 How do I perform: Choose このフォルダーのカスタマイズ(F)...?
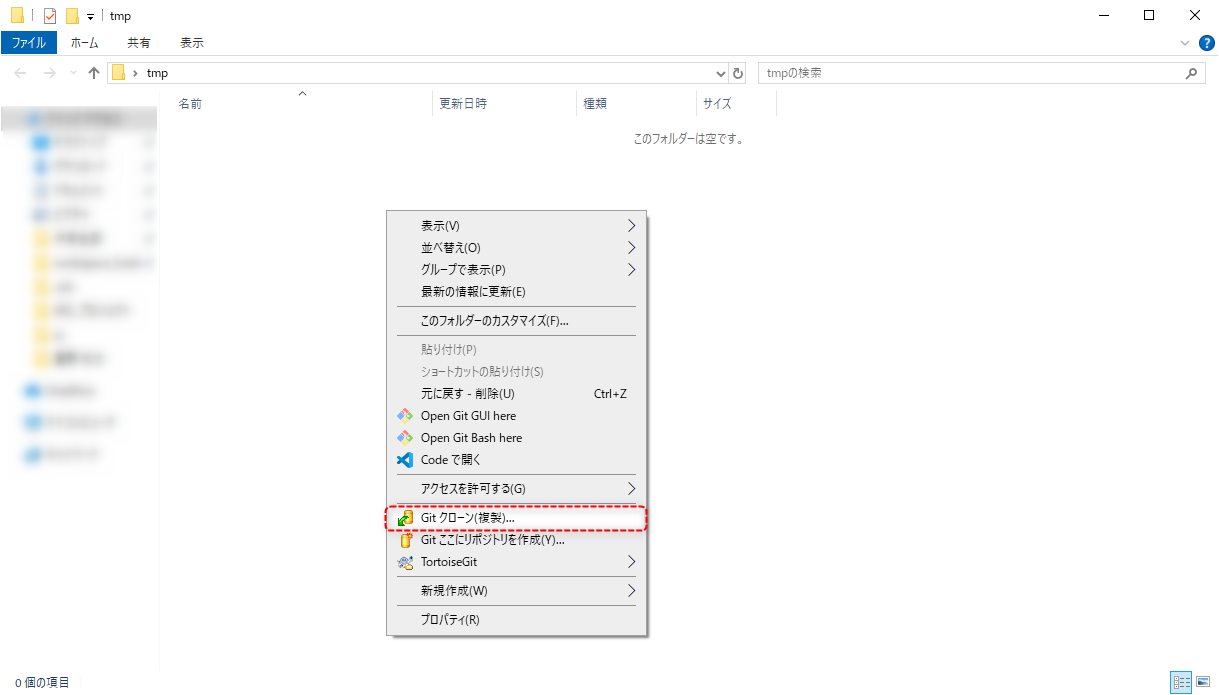517,321
